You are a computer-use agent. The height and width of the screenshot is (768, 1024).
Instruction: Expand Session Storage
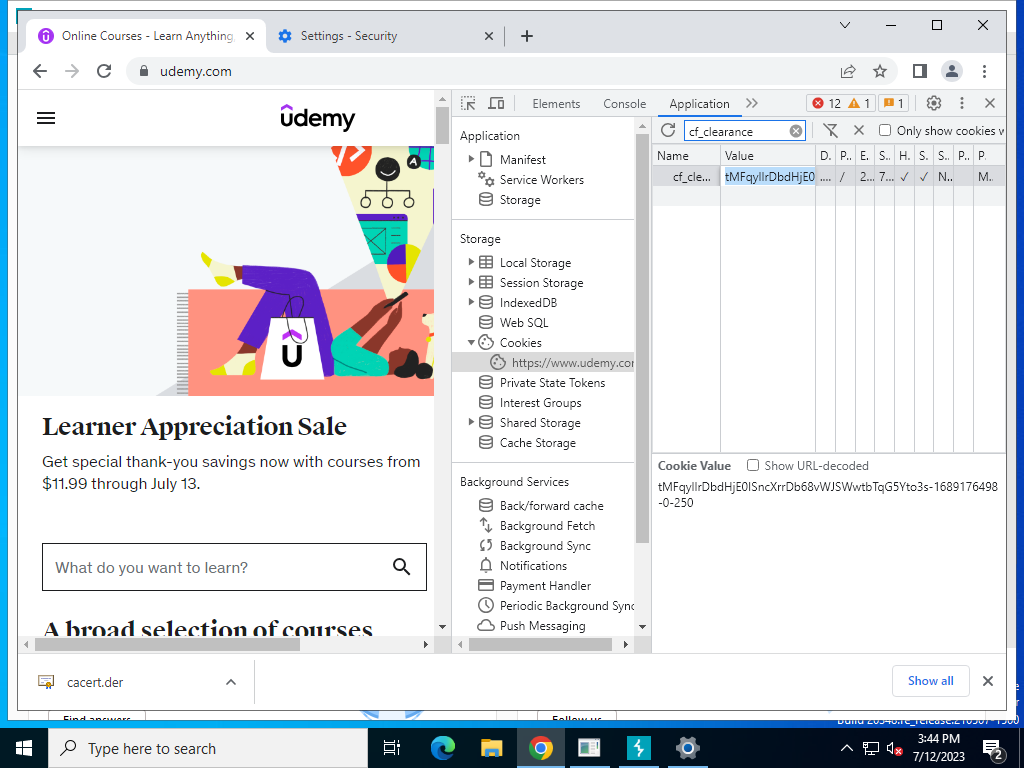click(470, 282)
